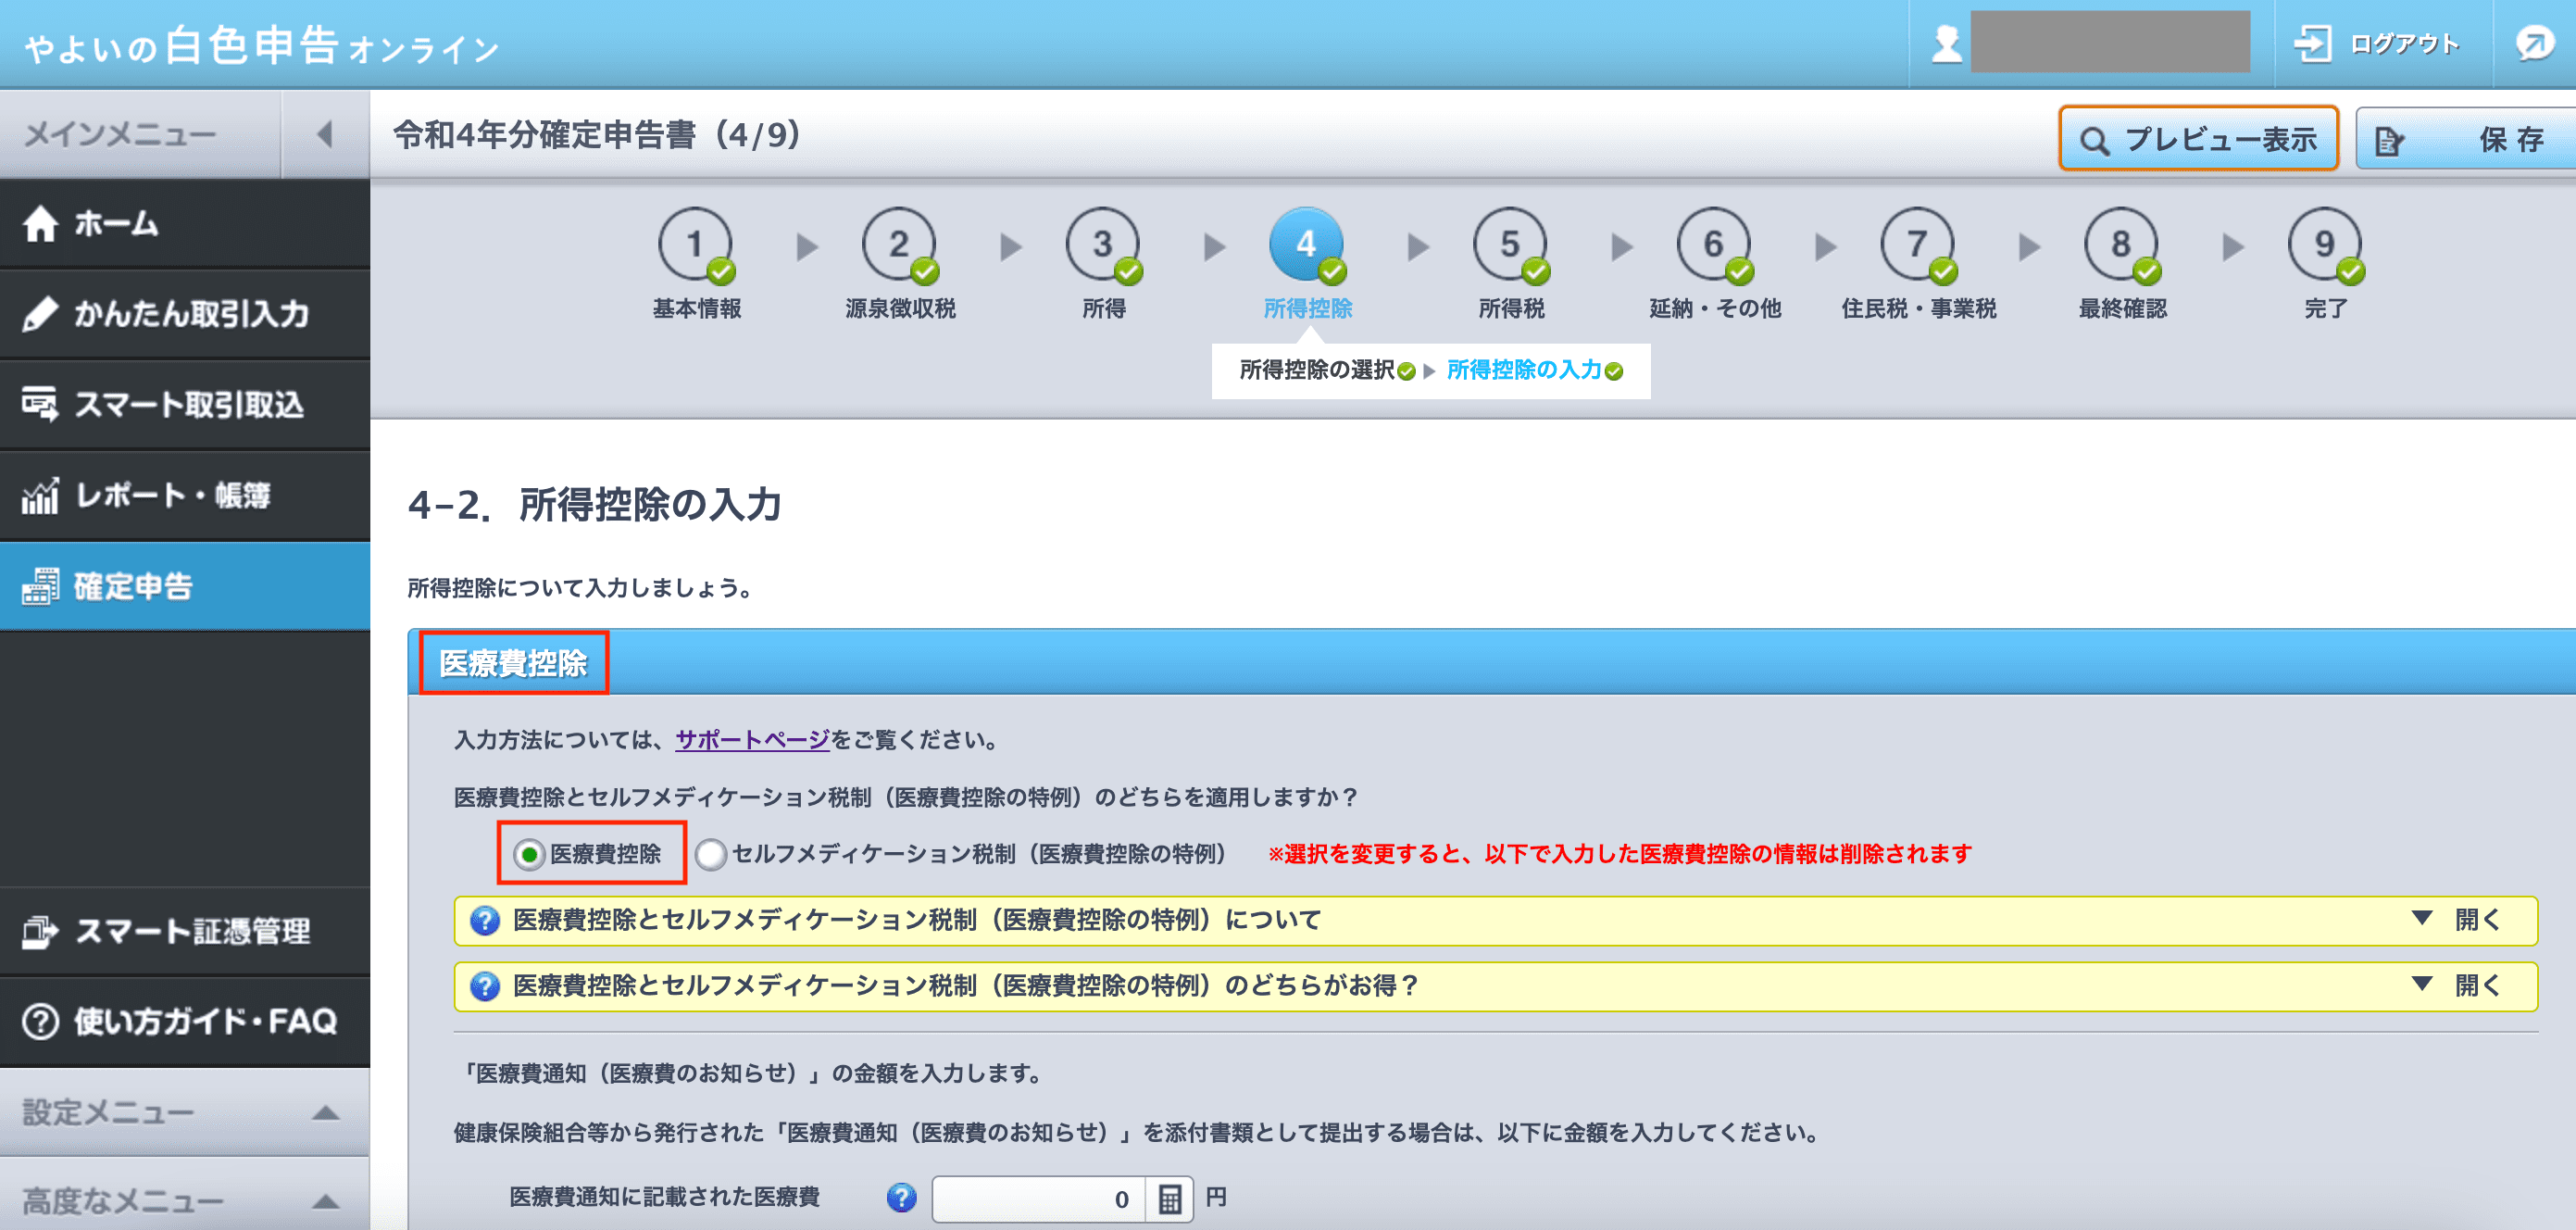2576x1230 pixels.
Task: Collapse the main menu with left arrow
Action: [324, 134]
